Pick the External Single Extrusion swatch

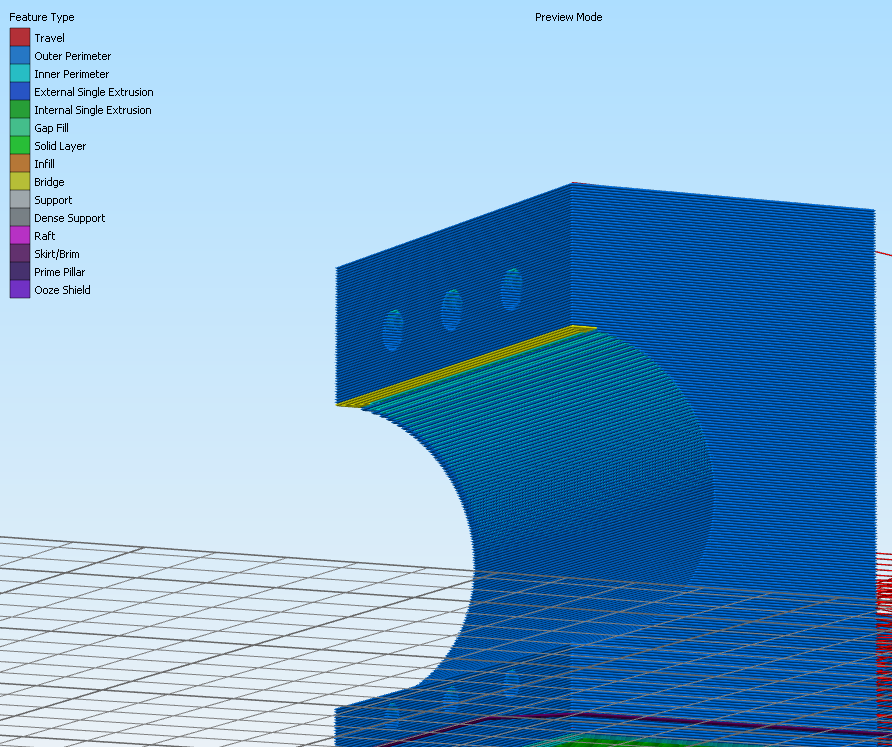pyautogui.click(x=20, y=91)
